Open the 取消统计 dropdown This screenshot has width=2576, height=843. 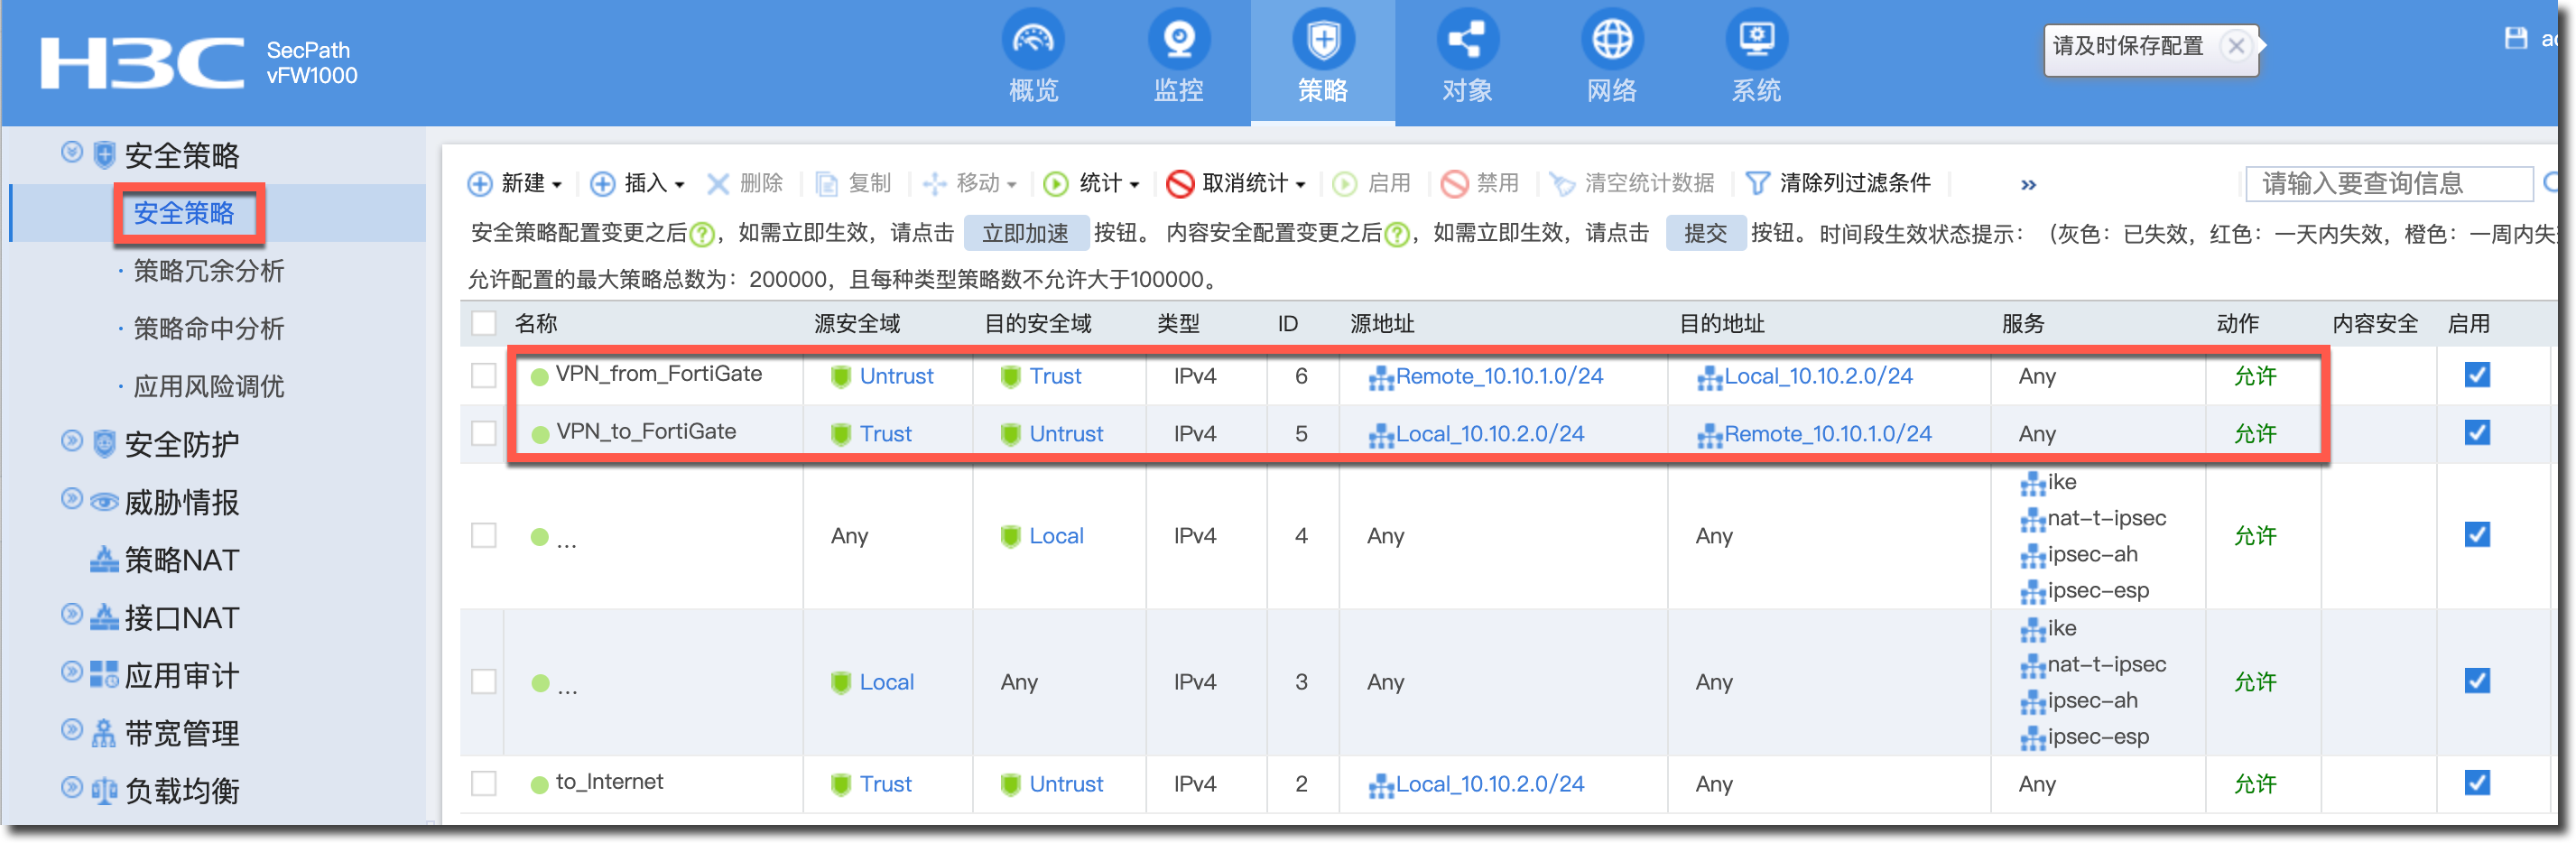coord(1237,184)
